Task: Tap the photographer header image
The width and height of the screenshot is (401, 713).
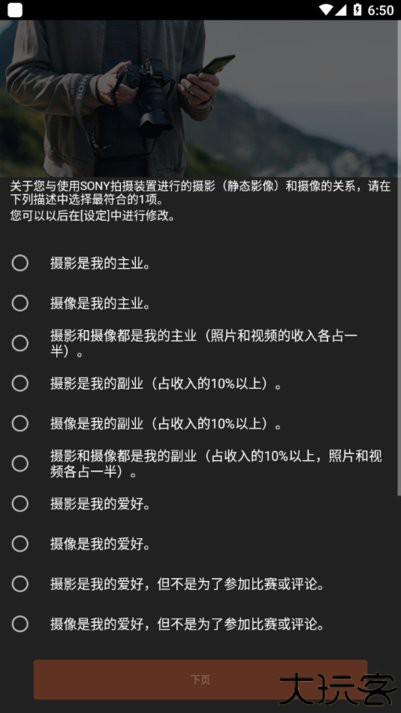Action: (200, 99)
